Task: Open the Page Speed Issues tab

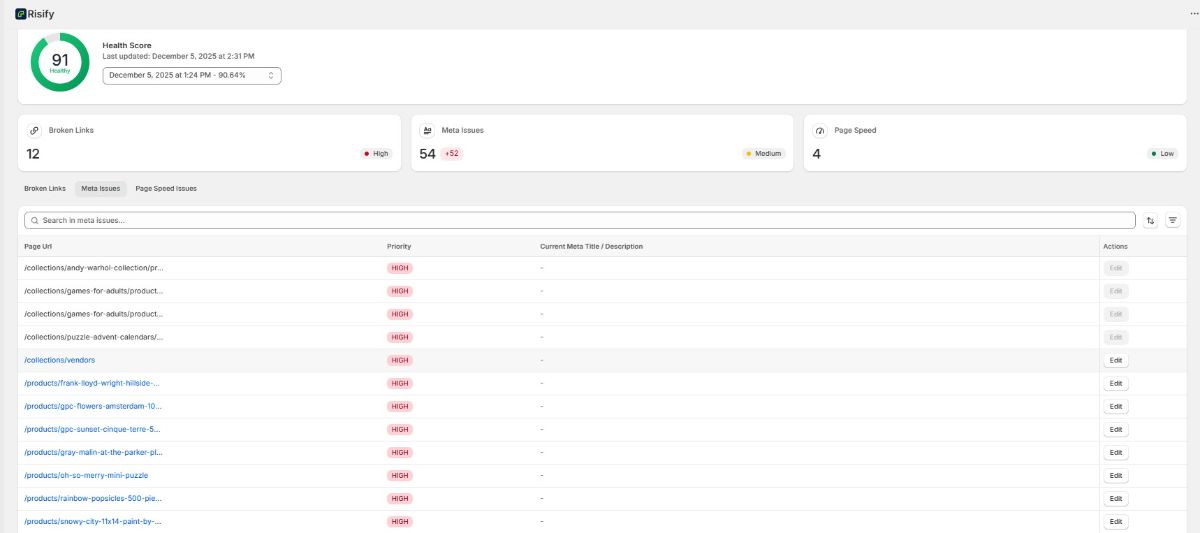Action: tap(166, 188)
